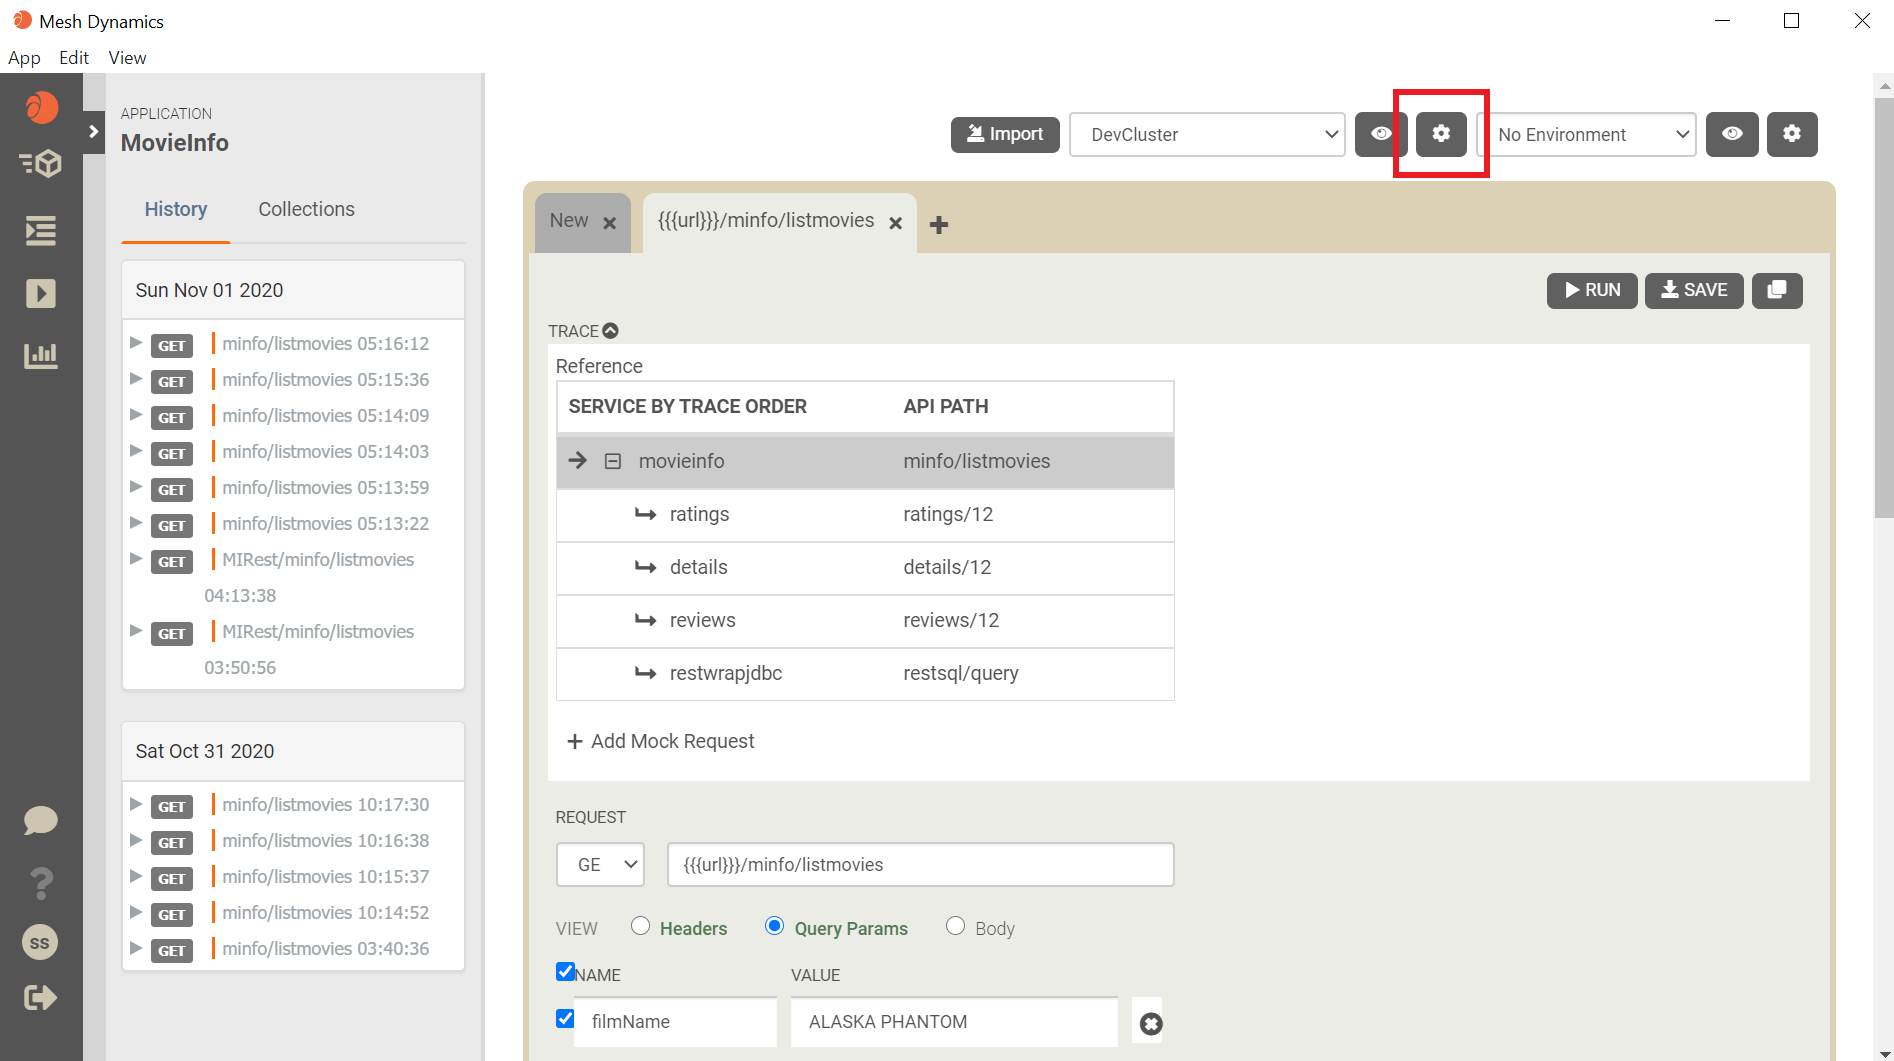Open history item minfo/listmovies 05:13:59
The height and width of the screenshot is (1061, 1894).
(x=325, y=488)
